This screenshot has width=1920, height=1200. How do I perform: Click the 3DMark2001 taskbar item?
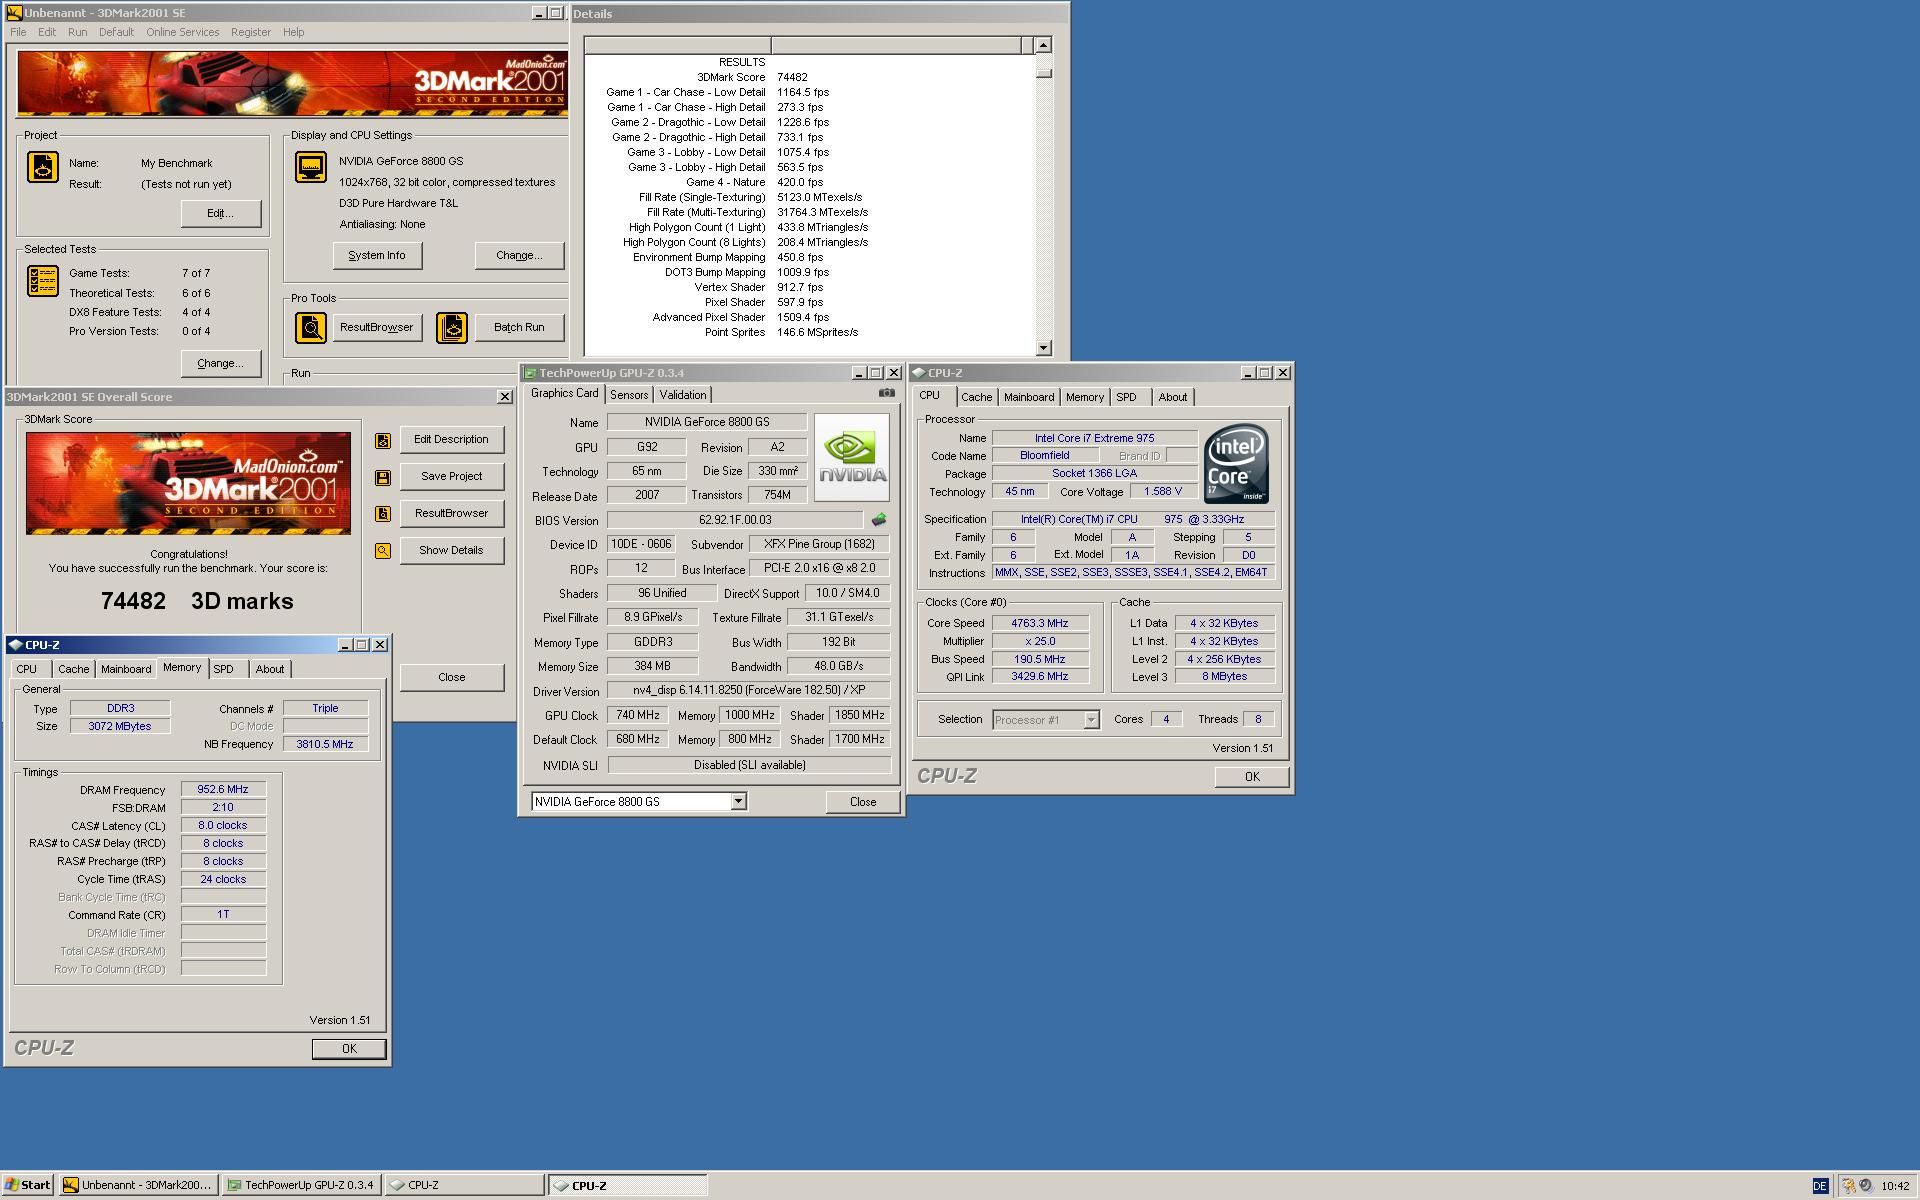138,1185
